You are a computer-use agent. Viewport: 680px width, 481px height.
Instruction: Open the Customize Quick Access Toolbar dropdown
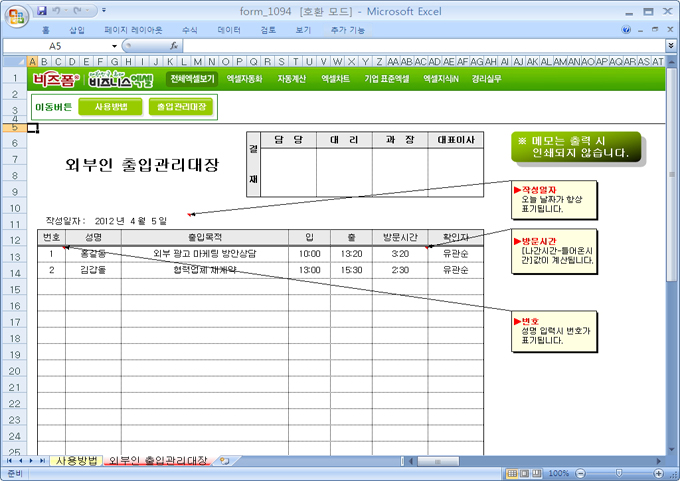pos(104,10)
